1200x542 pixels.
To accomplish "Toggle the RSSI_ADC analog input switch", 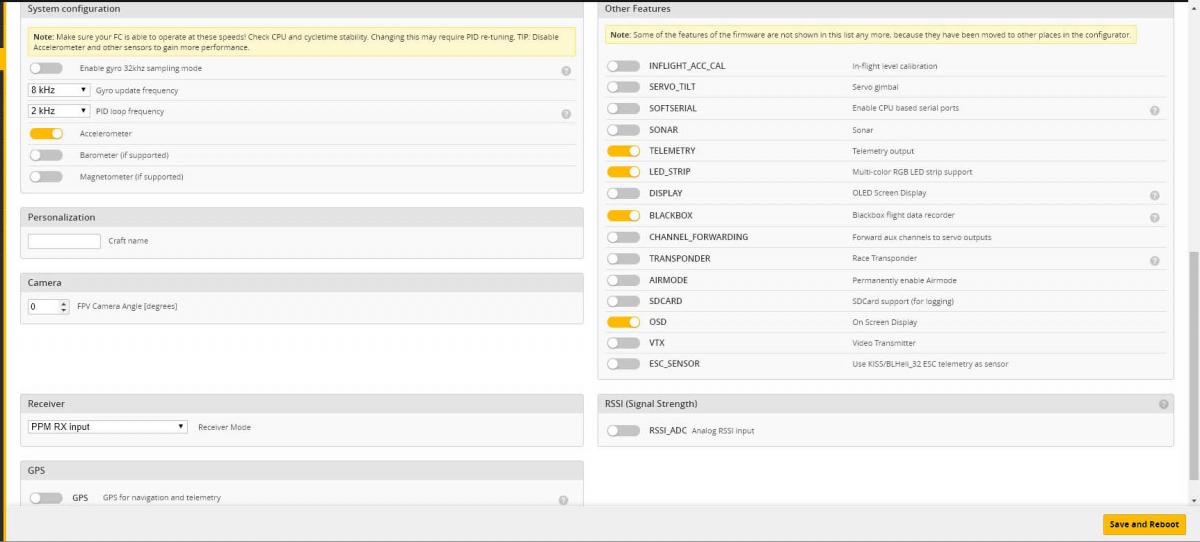I will click(623, 431).
